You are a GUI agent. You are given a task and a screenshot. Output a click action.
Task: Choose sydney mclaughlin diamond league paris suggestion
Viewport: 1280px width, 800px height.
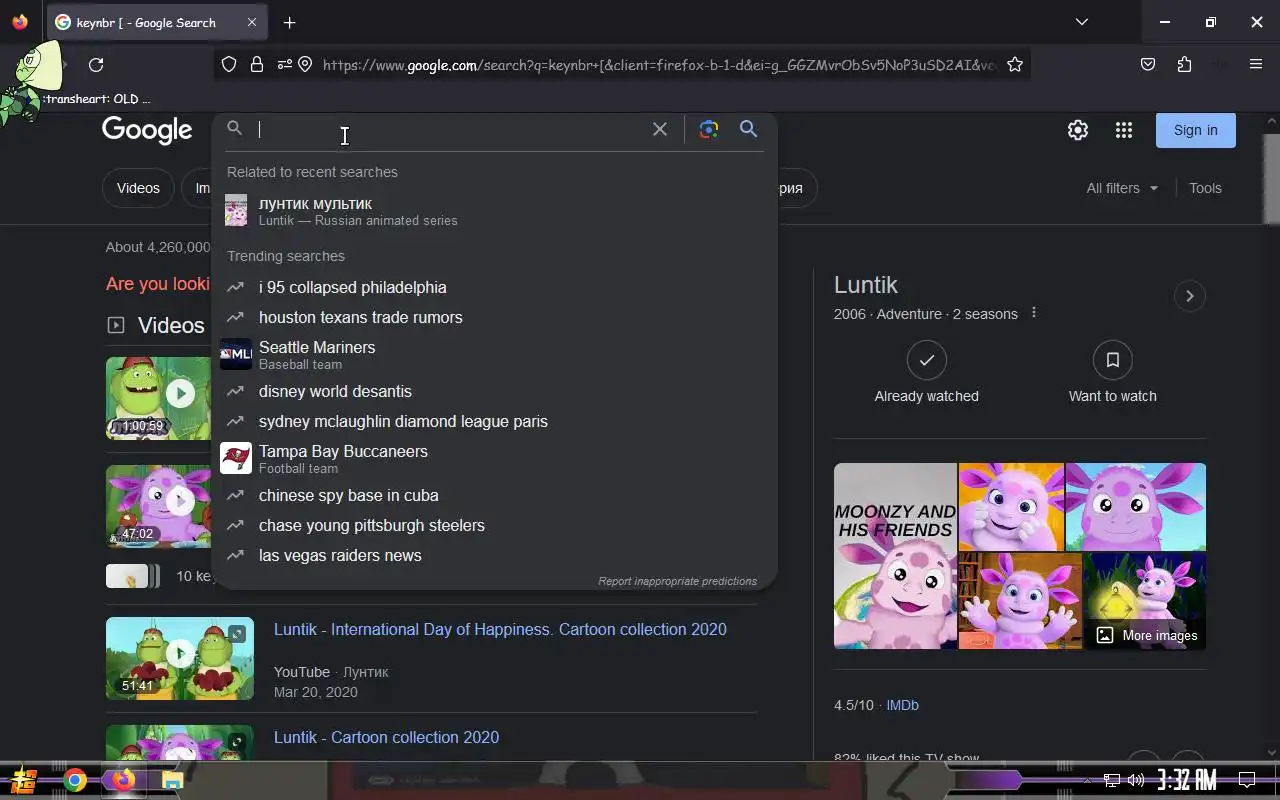[x=494, y=421]
